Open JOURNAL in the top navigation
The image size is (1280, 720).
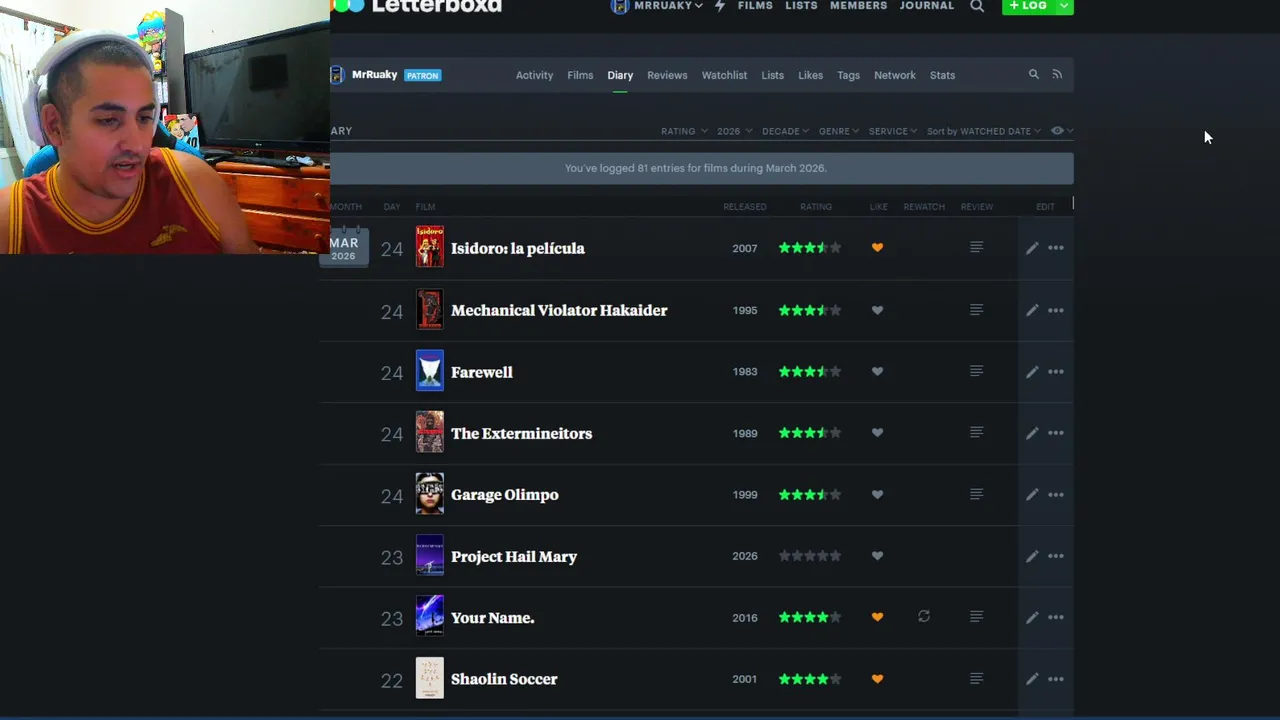point(927,6)
